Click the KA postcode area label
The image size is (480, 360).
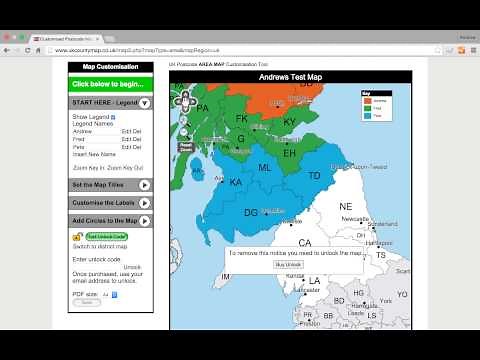tap(236, 182)
